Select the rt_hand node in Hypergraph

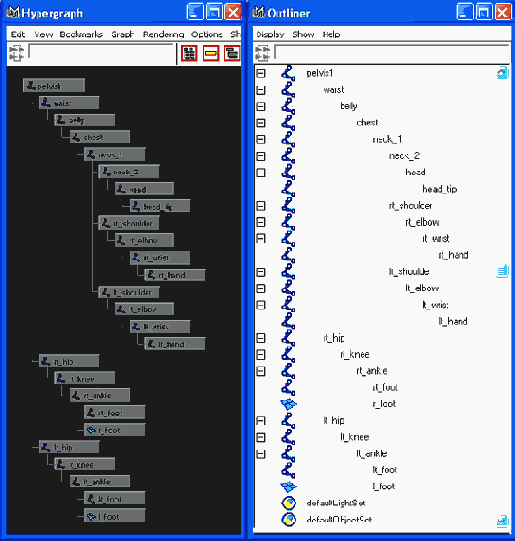175,275
